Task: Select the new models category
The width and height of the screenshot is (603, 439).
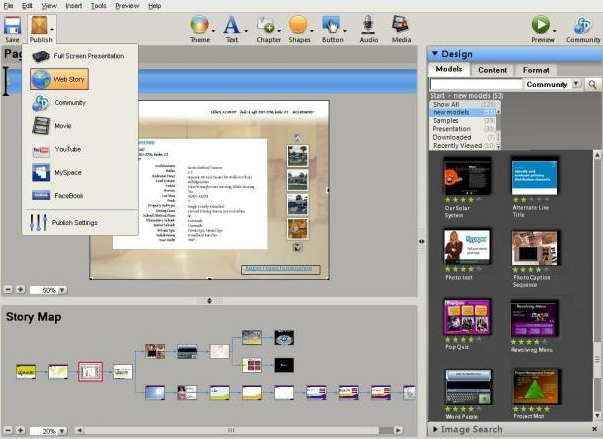Action: tap(463, 112)
